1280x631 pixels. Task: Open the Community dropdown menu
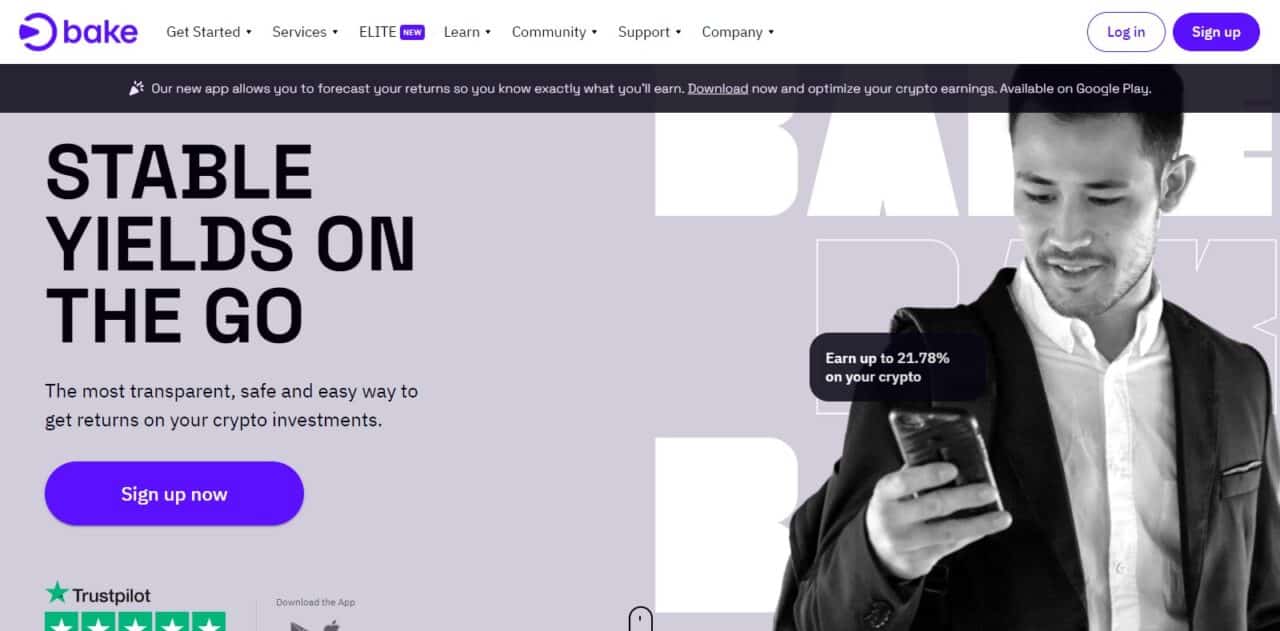(x=554, y=32)
